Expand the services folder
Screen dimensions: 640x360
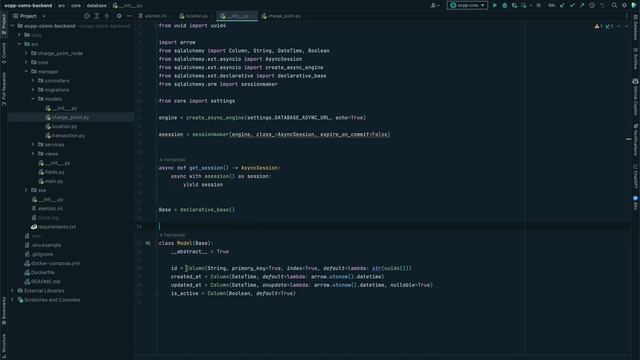tap(33, 144)
